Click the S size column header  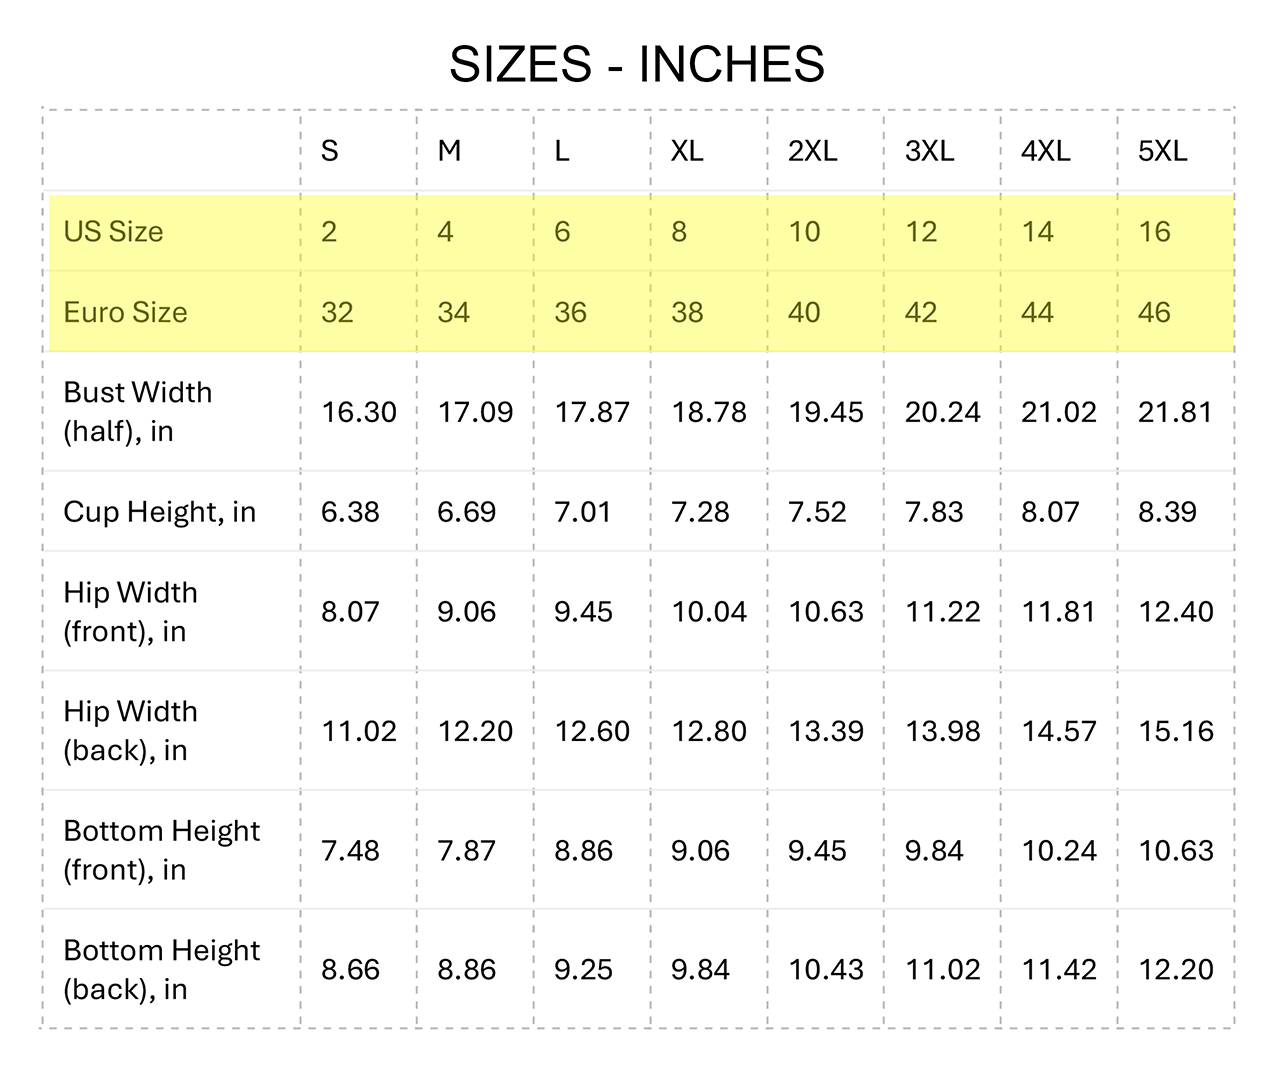point(329,151)
